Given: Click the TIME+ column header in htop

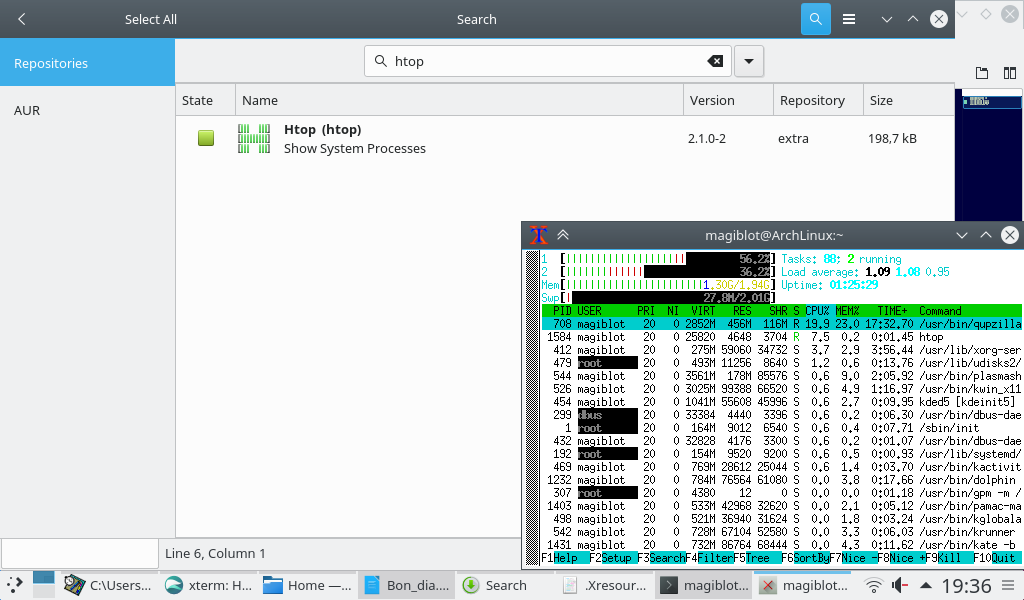Looking at the screenshot, I should [x=892, y=311].
